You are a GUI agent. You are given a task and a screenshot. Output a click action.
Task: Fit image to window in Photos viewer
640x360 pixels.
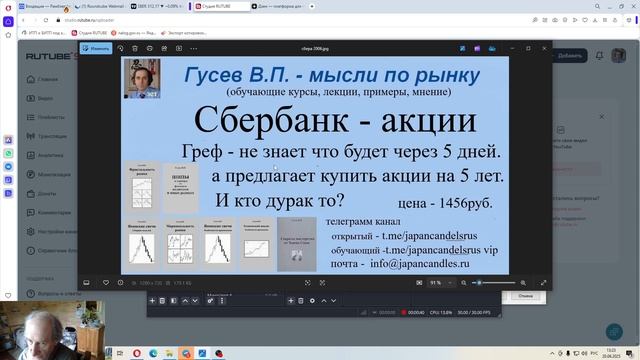tap(419, 282)
